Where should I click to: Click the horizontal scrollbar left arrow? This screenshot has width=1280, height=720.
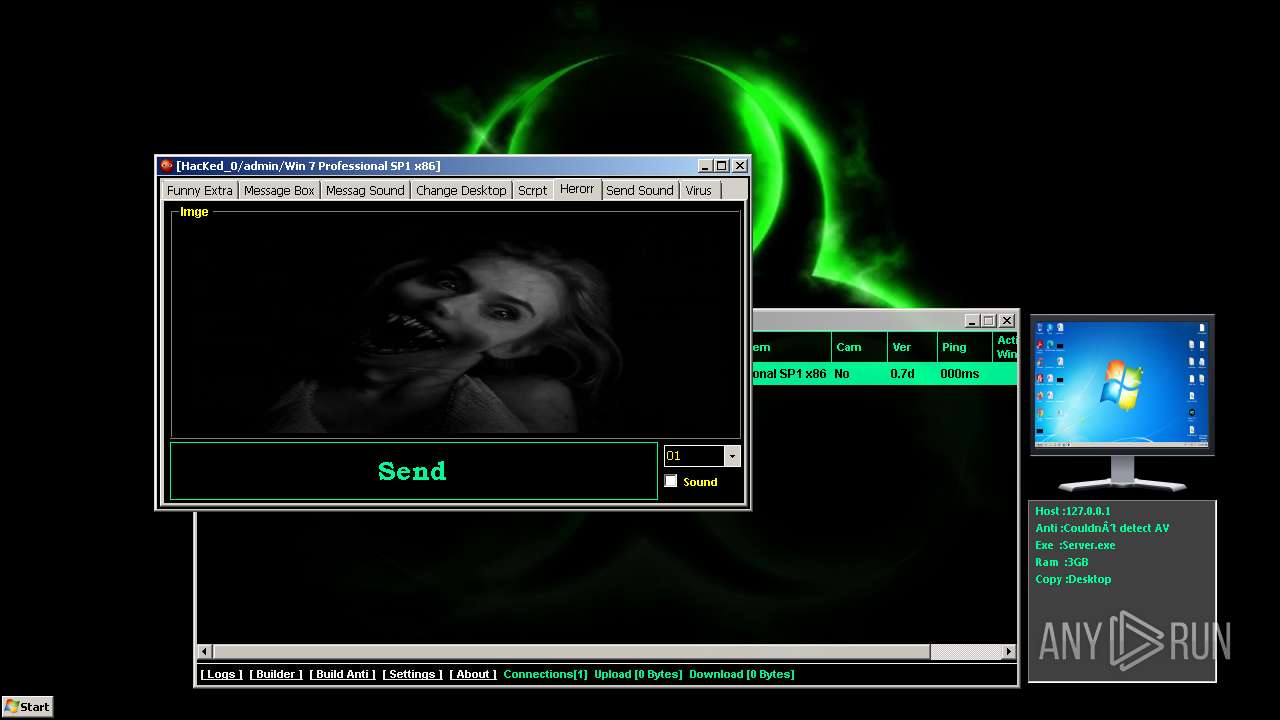tap(205, 652)
